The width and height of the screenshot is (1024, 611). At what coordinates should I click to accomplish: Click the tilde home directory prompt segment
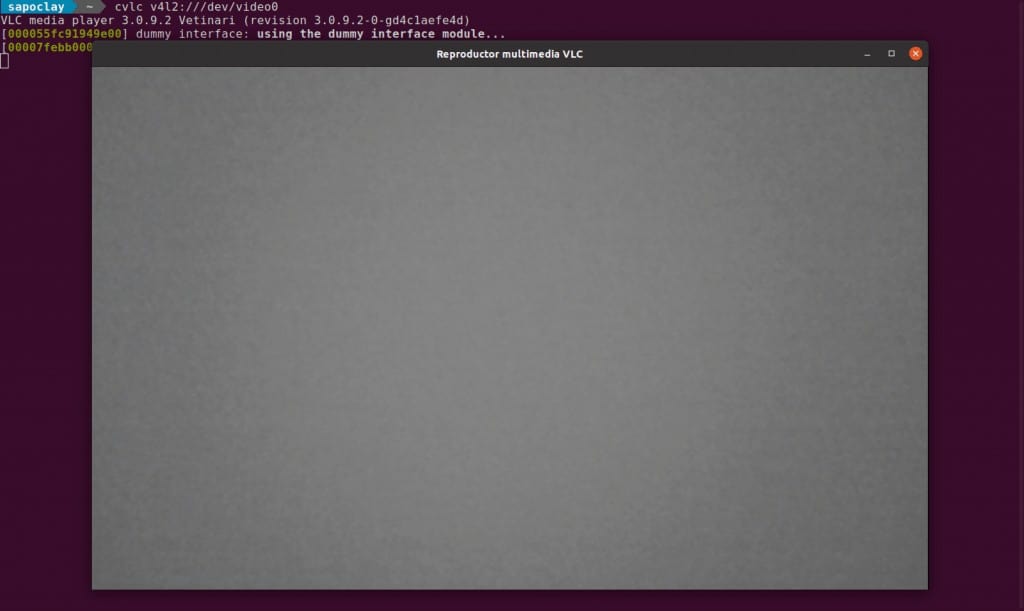[x=89, y=7]
